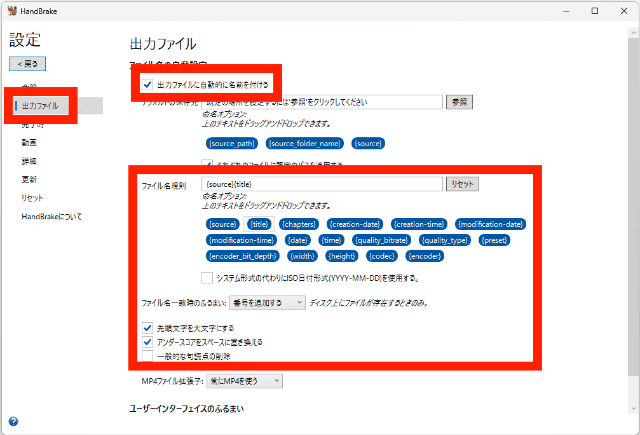Open the MP4ファイル拡張子 常にMP4を使う dropdown
The width and height of the screenshot is (640, 435).
pos(244,381)
